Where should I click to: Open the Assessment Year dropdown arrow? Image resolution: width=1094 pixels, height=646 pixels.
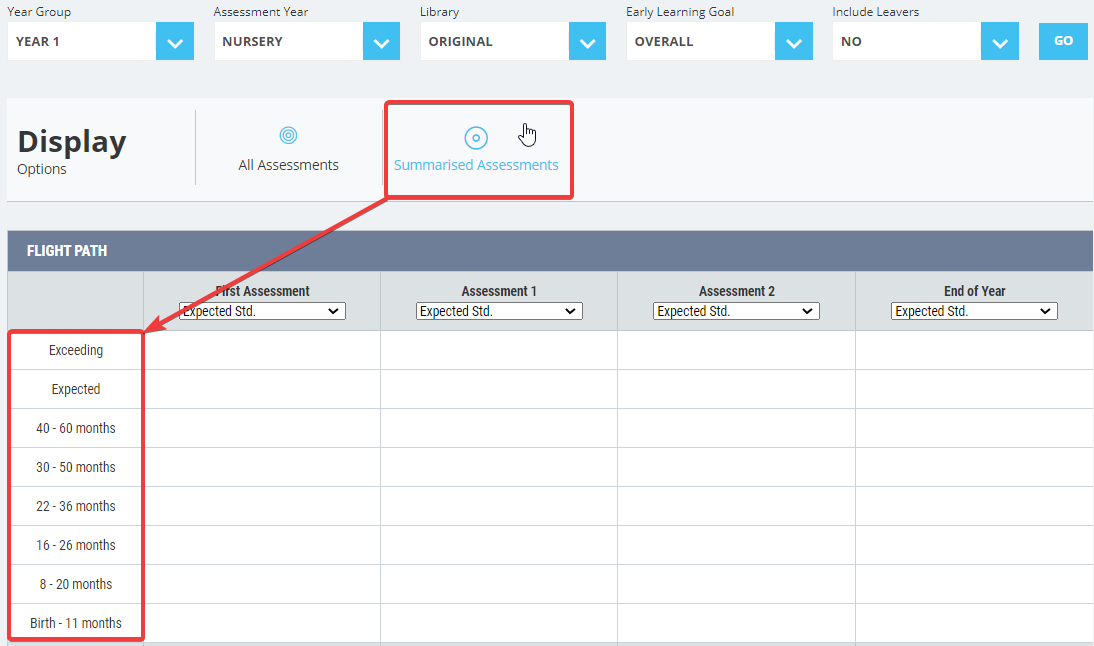381,41
